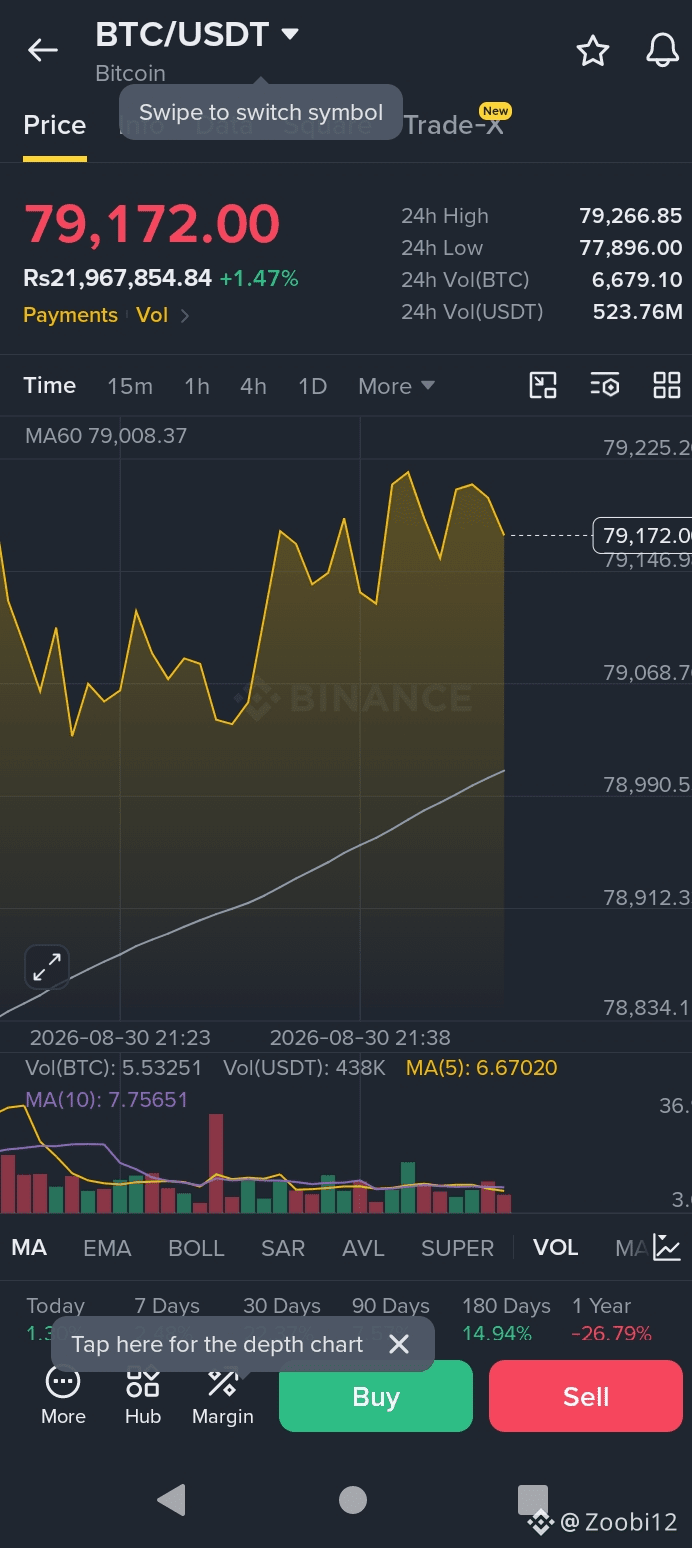Viewport: 692px width, 1548px height.
Task: Expand chart to fullscreen
Action: pos(47,967)
